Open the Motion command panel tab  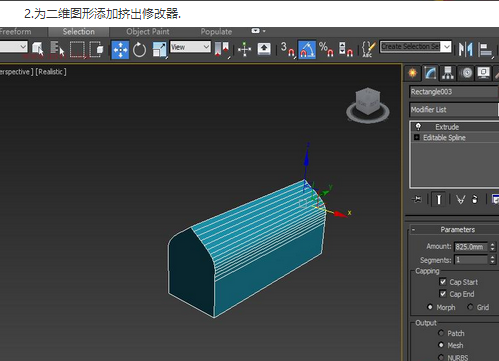pos(467,73)
